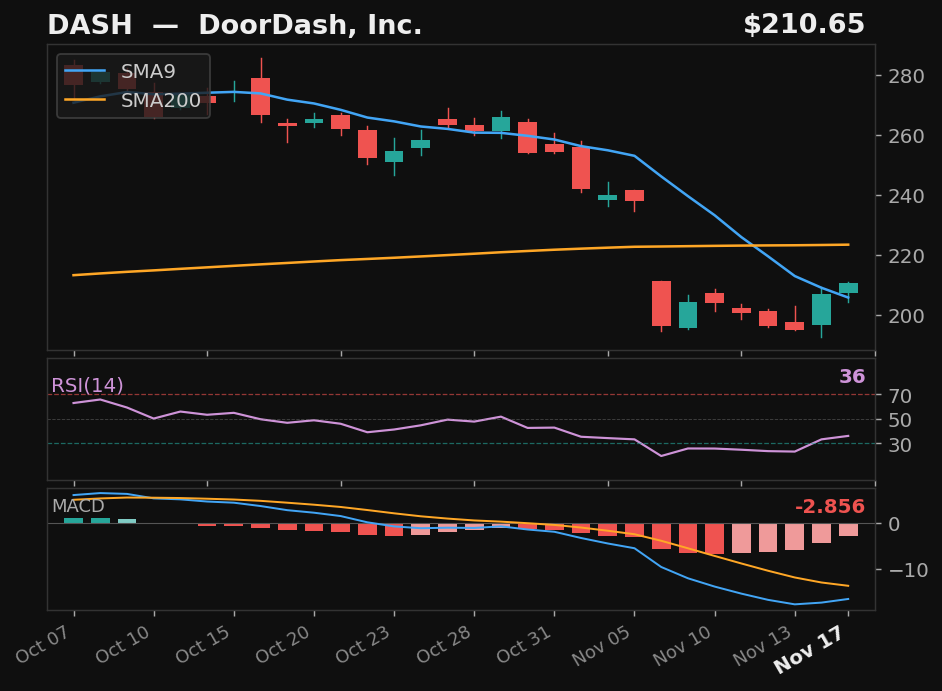Click the RSI 50 axis label

click(901, 420)
